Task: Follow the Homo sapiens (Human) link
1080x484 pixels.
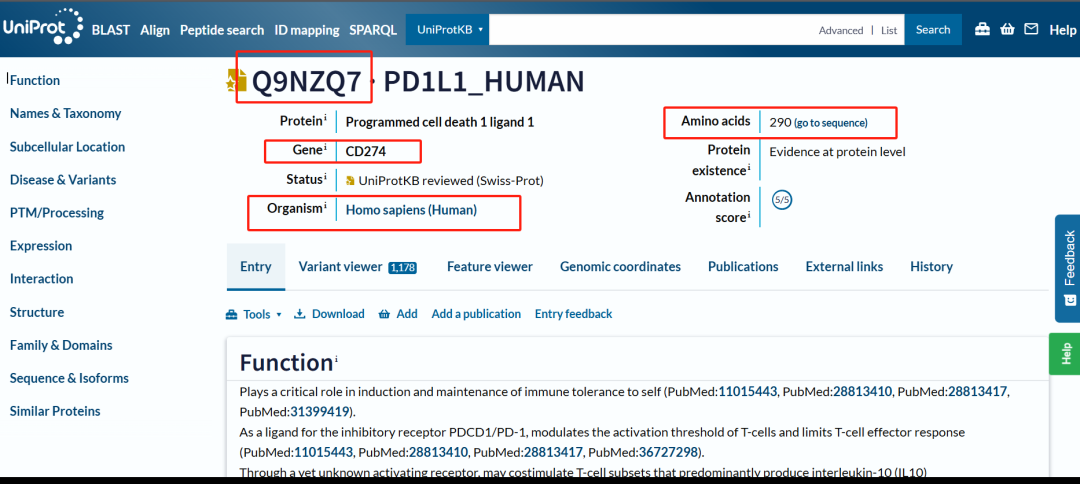Action: (411, 210)
